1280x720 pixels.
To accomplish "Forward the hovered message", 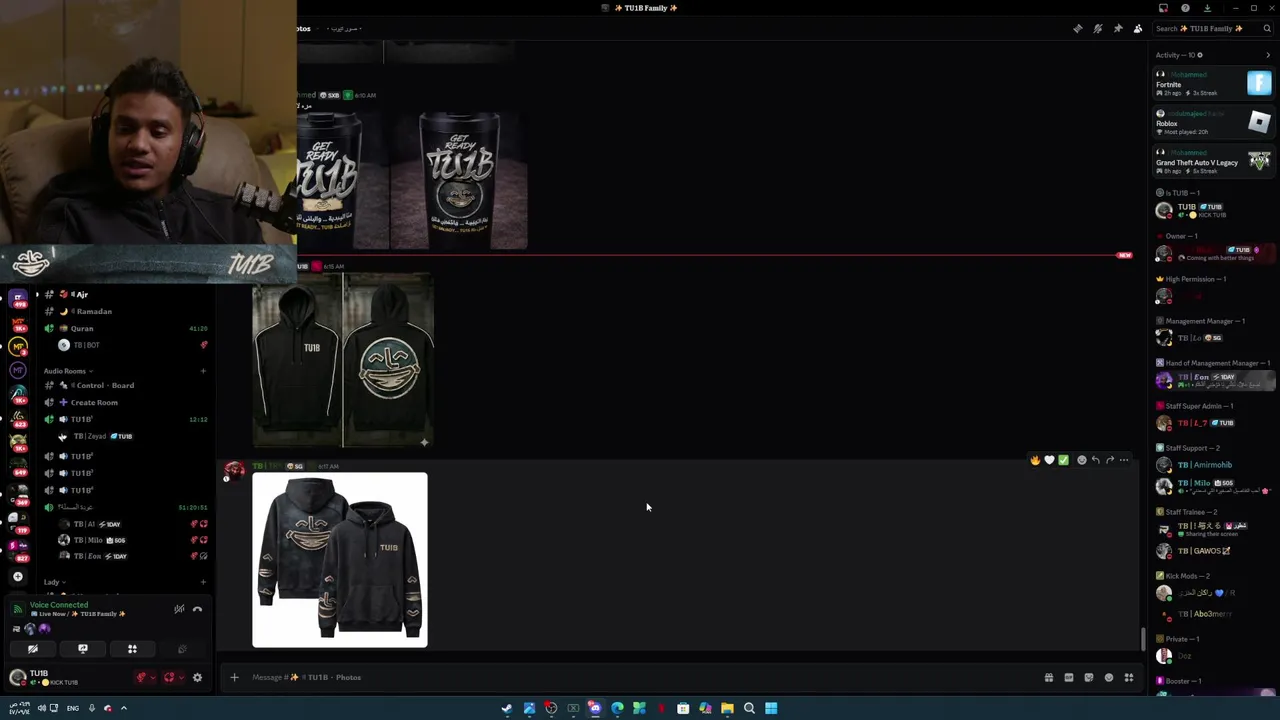I will click(1110, 460).
